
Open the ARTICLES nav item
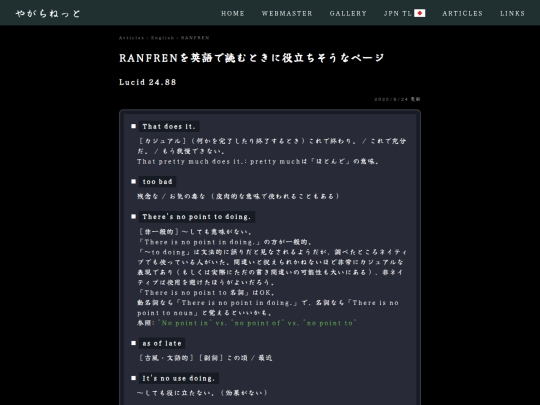pos(463,13)
